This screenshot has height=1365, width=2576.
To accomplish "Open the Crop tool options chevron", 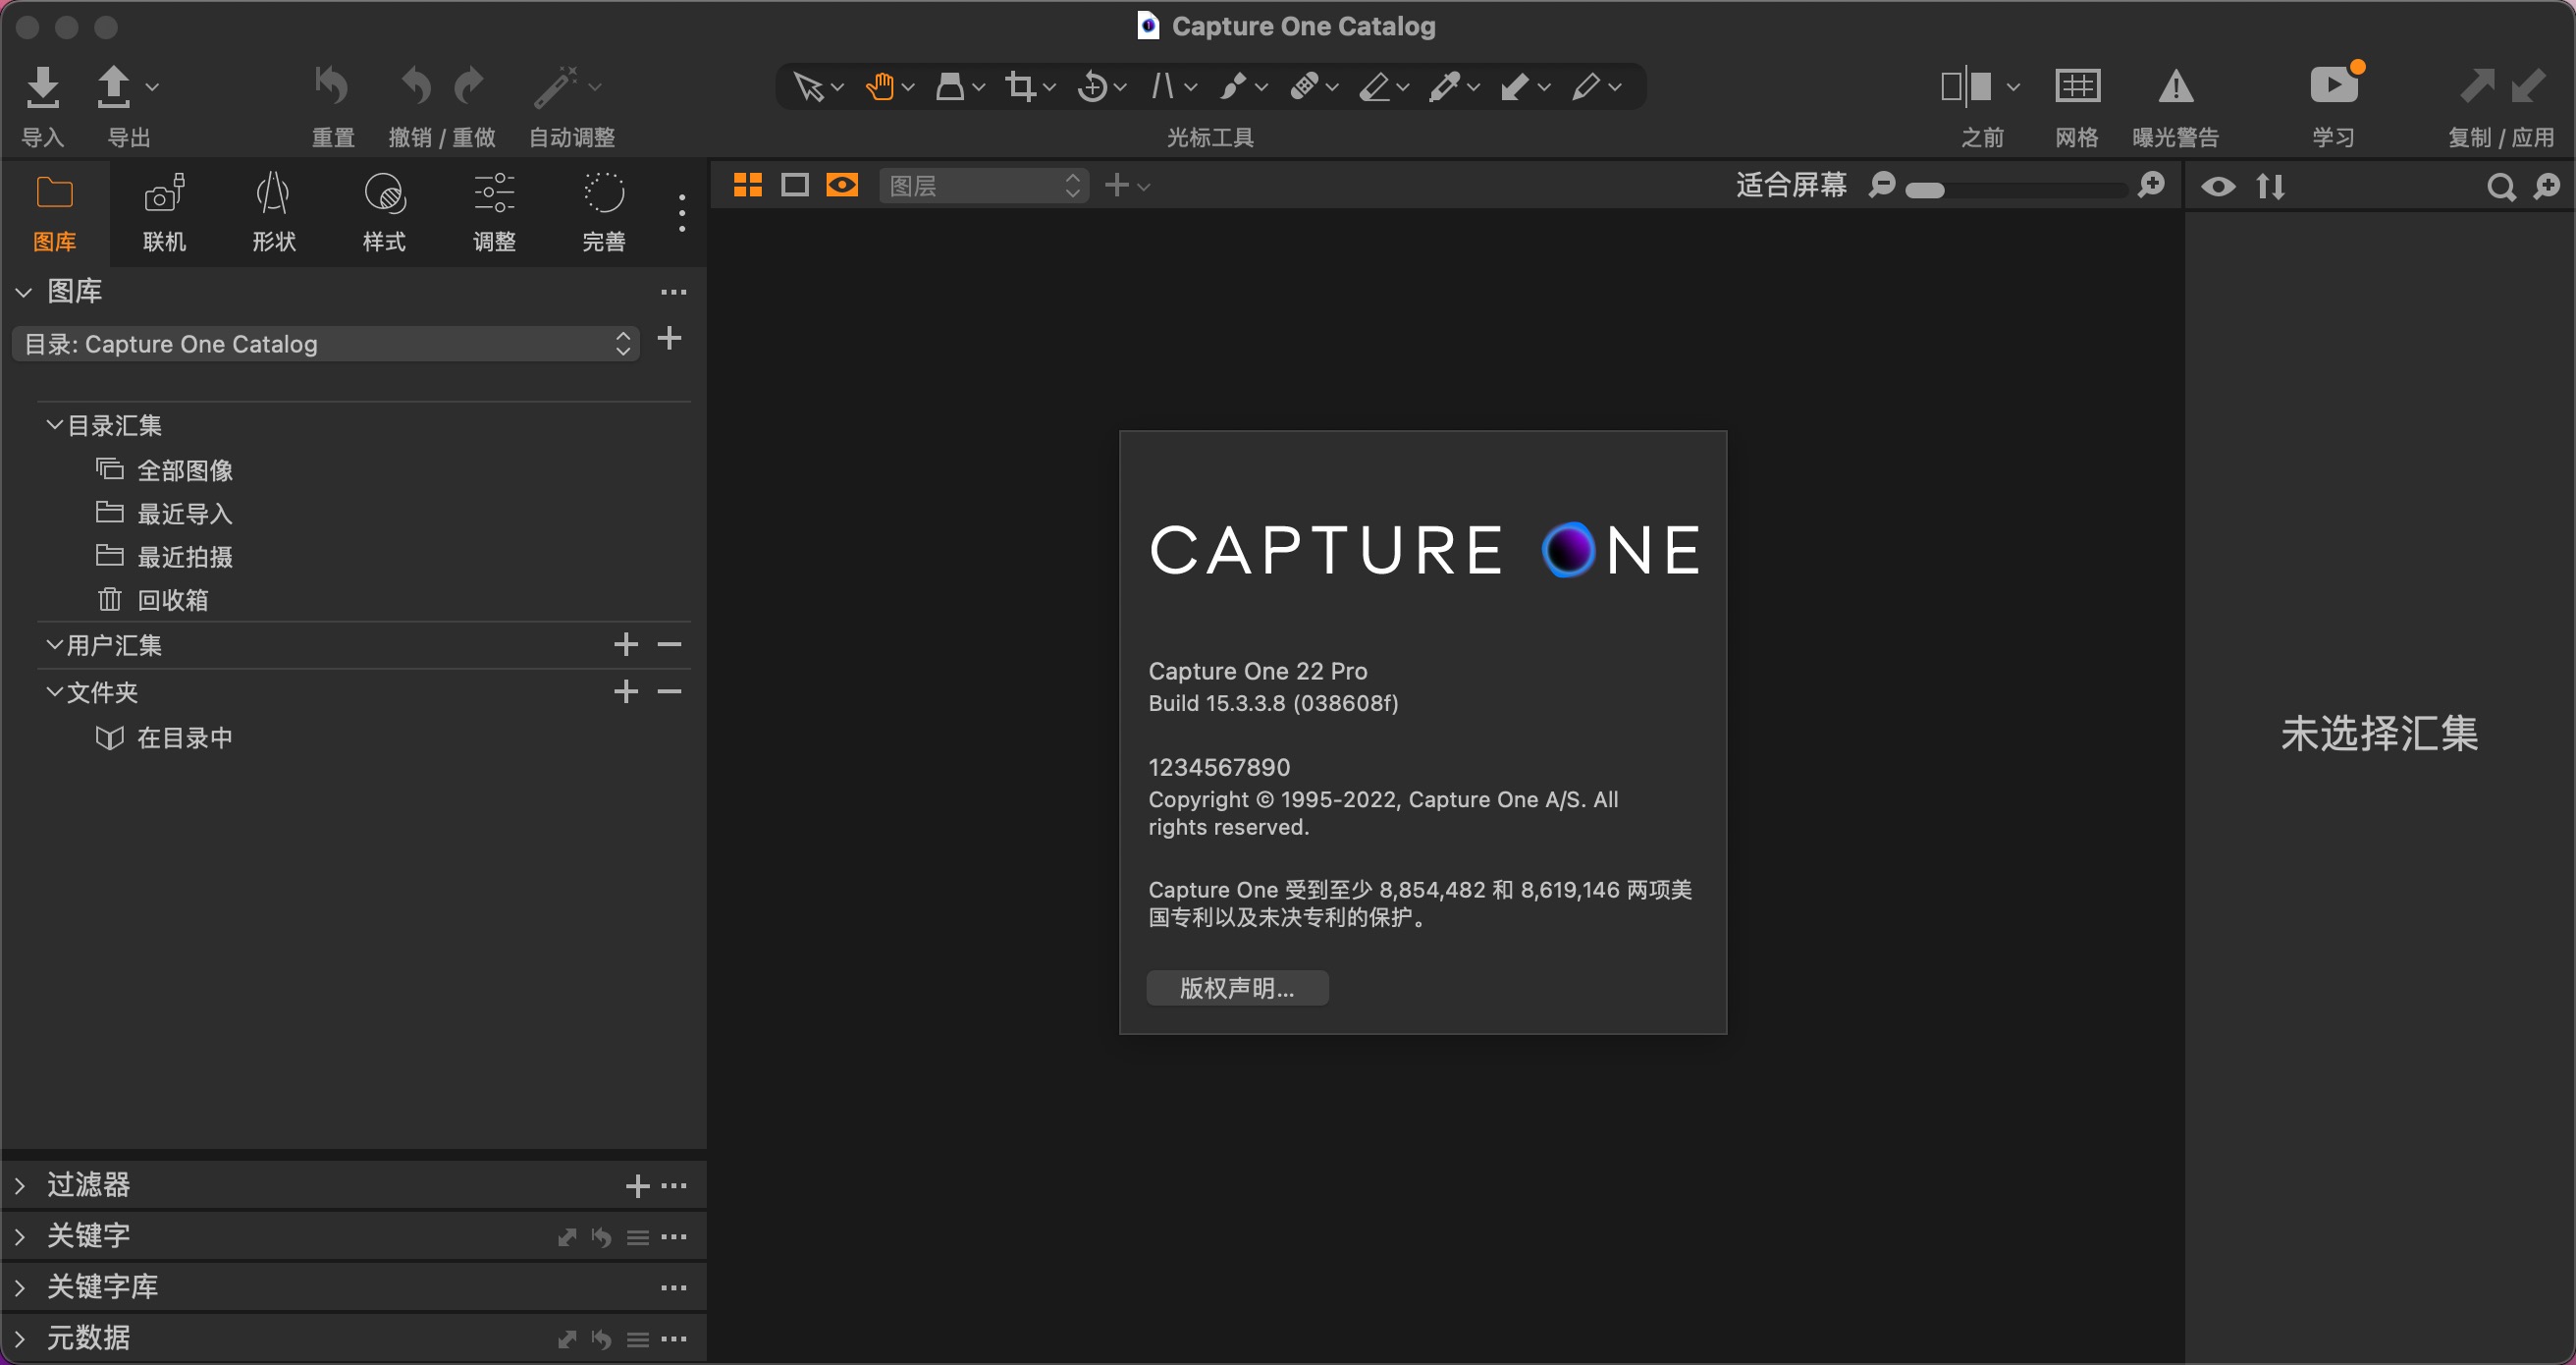I will tap(1049, 88).
